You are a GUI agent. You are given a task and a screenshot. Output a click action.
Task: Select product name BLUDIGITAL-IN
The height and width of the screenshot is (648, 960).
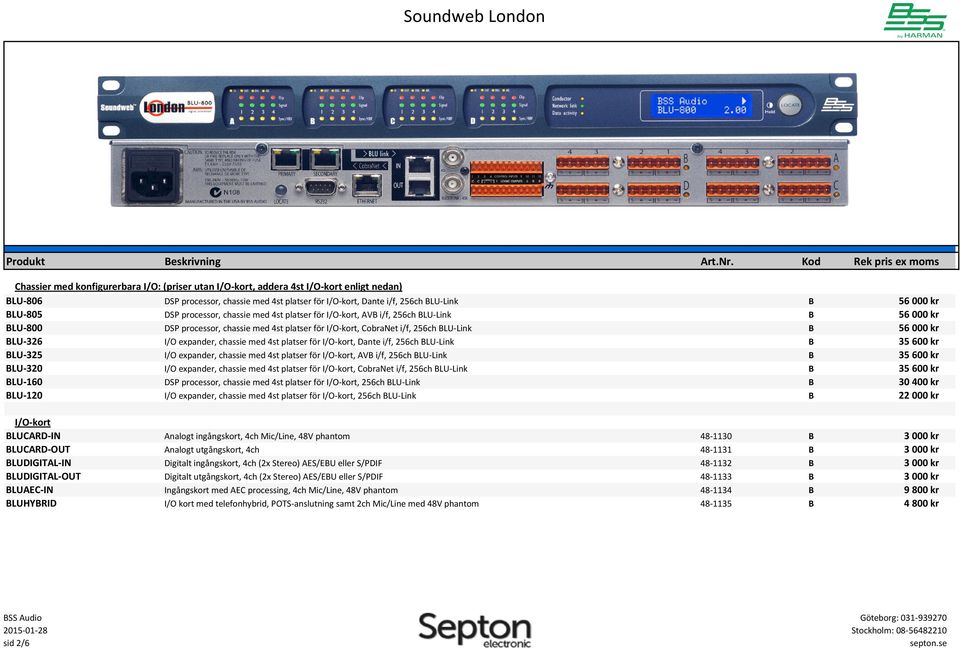click(38, 463)
